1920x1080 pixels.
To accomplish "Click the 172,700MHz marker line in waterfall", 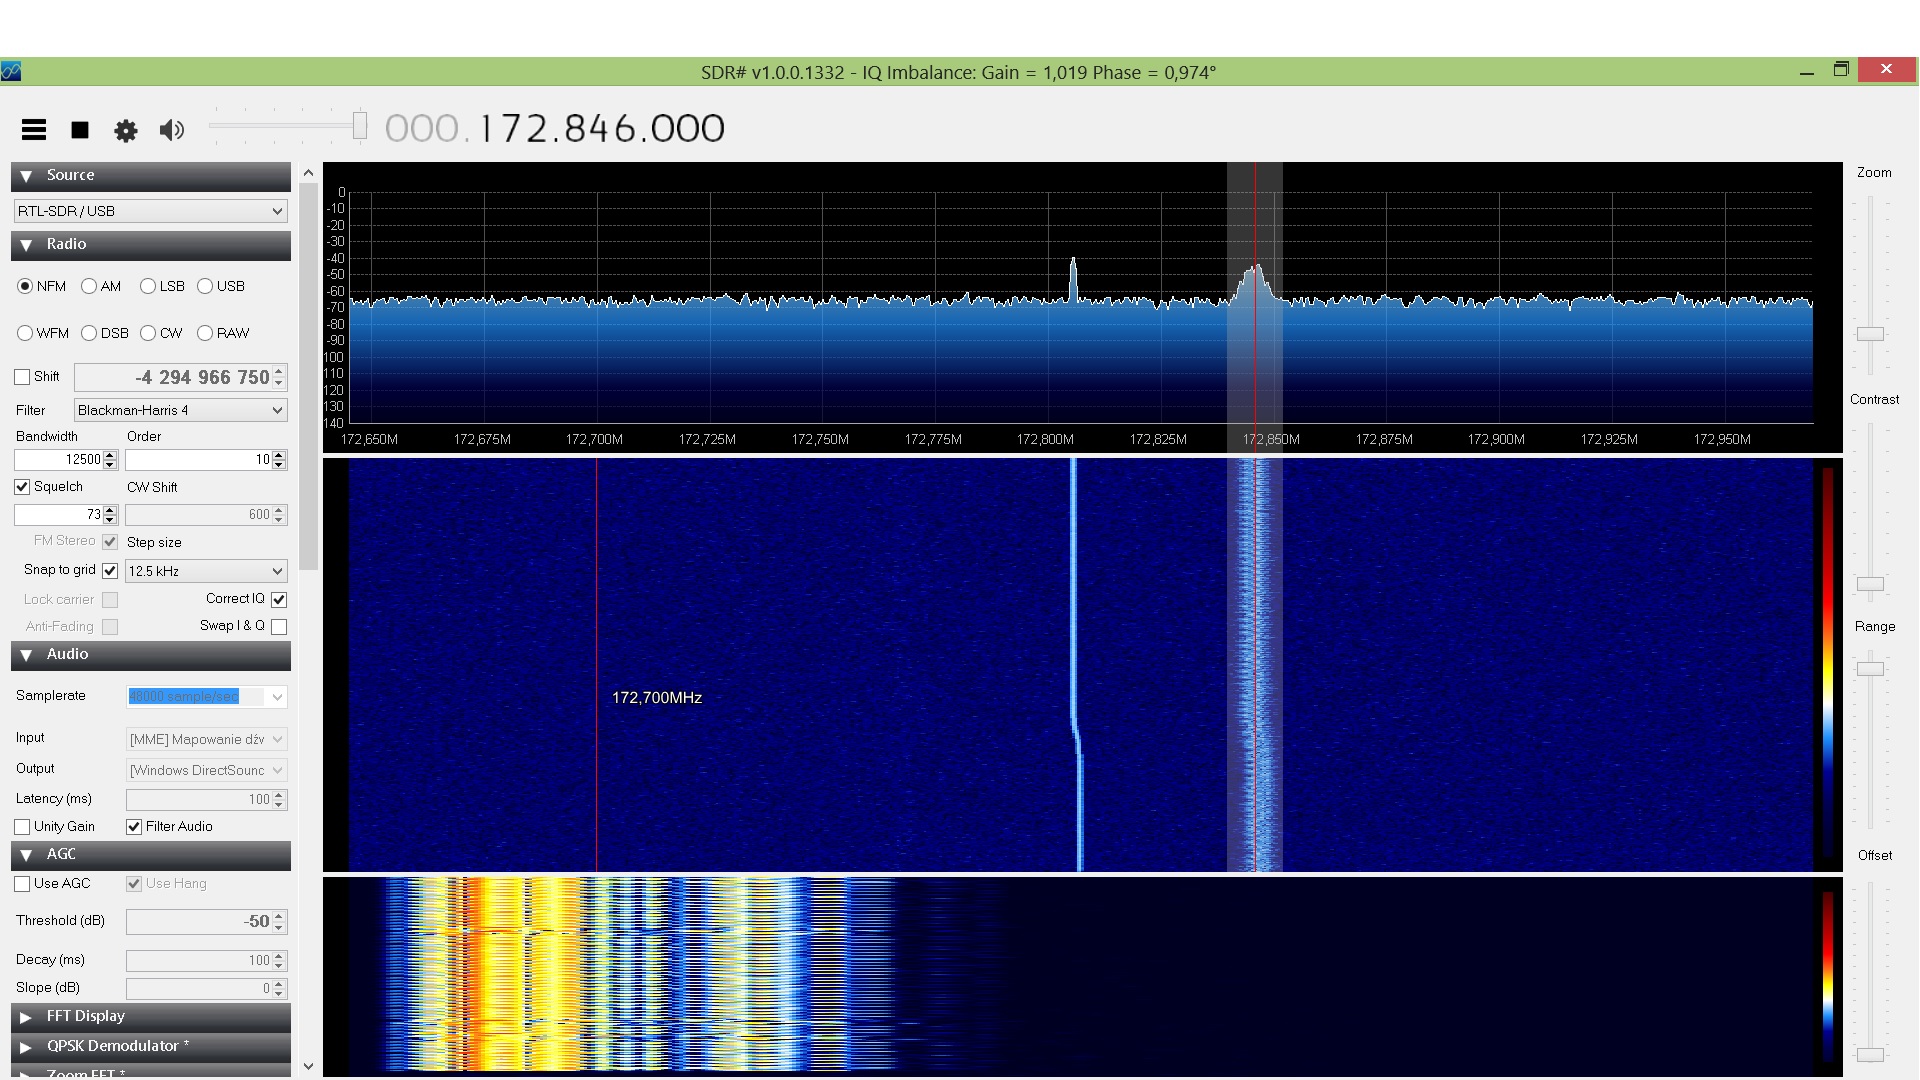I will [x=596, y=665].
